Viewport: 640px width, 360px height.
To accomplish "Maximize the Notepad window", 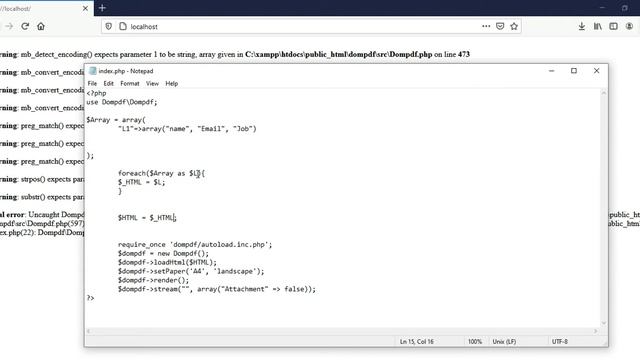I will point(574,71).
